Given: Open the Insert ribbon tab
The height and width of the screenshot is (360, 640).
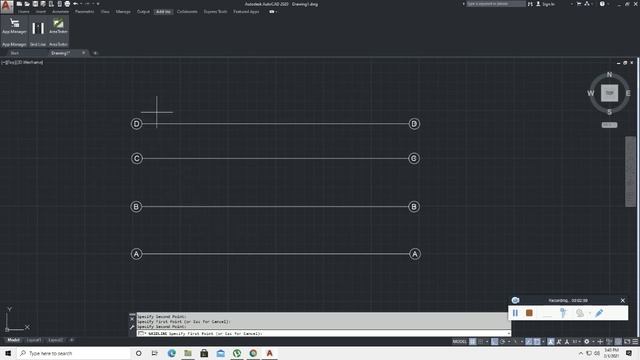Looking at the screenshot, I should (40, 12).
